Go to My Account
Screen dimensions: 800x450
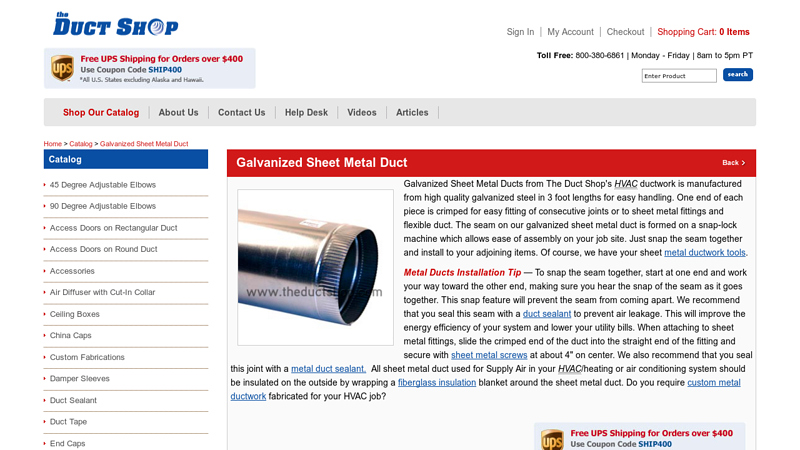570,32
